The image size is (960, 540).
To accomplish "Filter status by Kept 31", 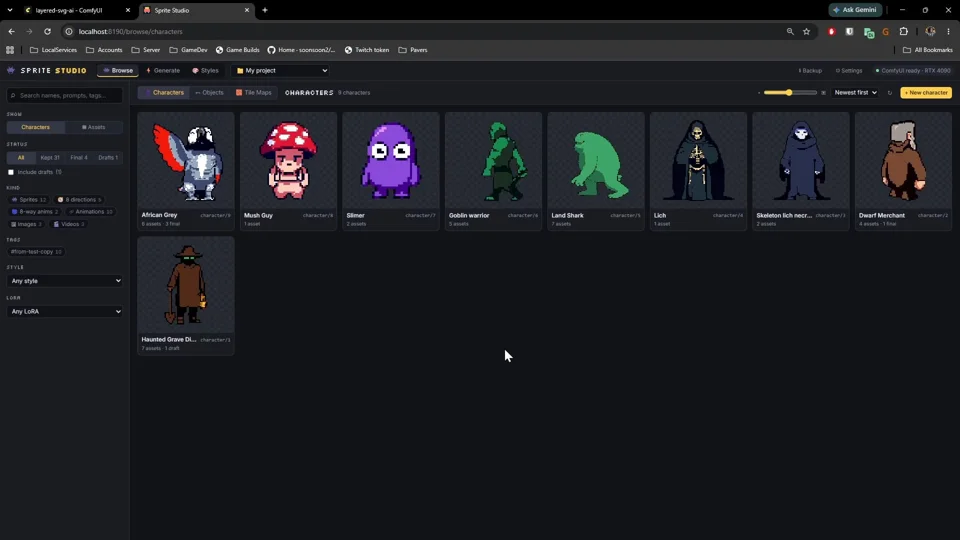I will point(50,158).
